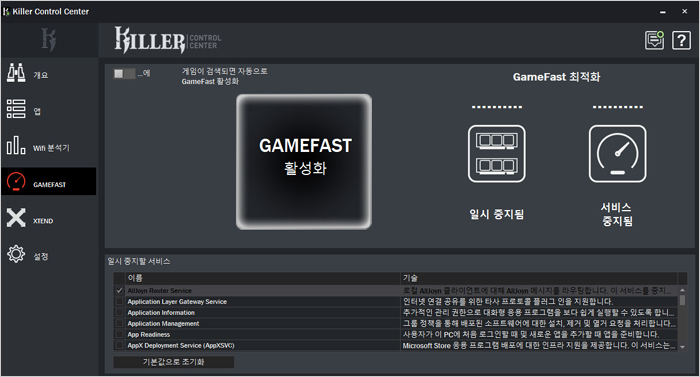Image resolution: width=700 pixels, height=377 pixels.
Task: Check the Application Information checkbox
Action: pyautogui.click(x=119, y=312)
